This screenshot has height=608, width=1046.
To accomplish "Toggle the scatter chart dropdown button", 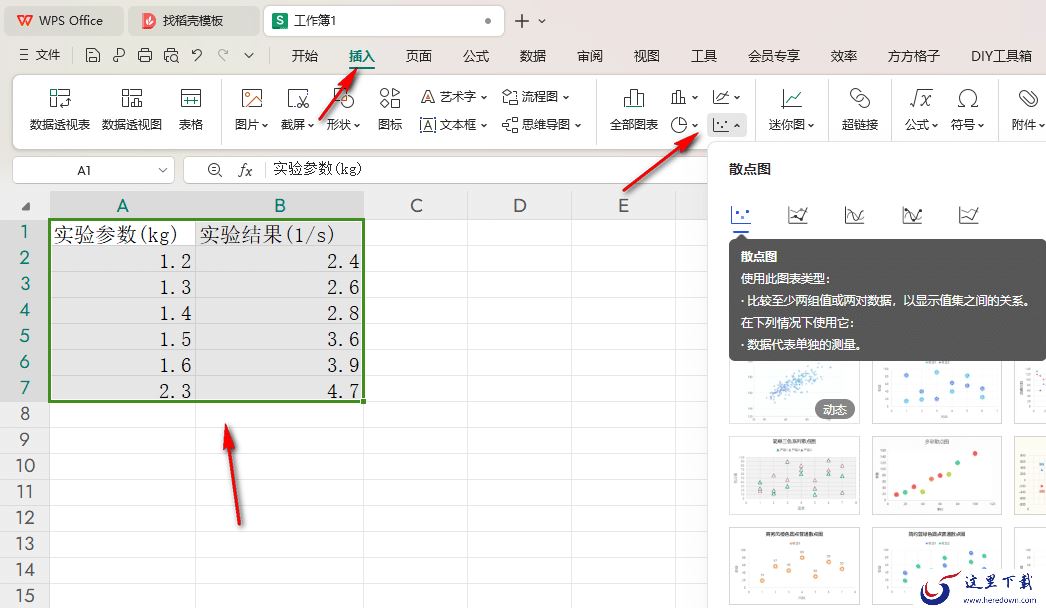I will 726,125.
